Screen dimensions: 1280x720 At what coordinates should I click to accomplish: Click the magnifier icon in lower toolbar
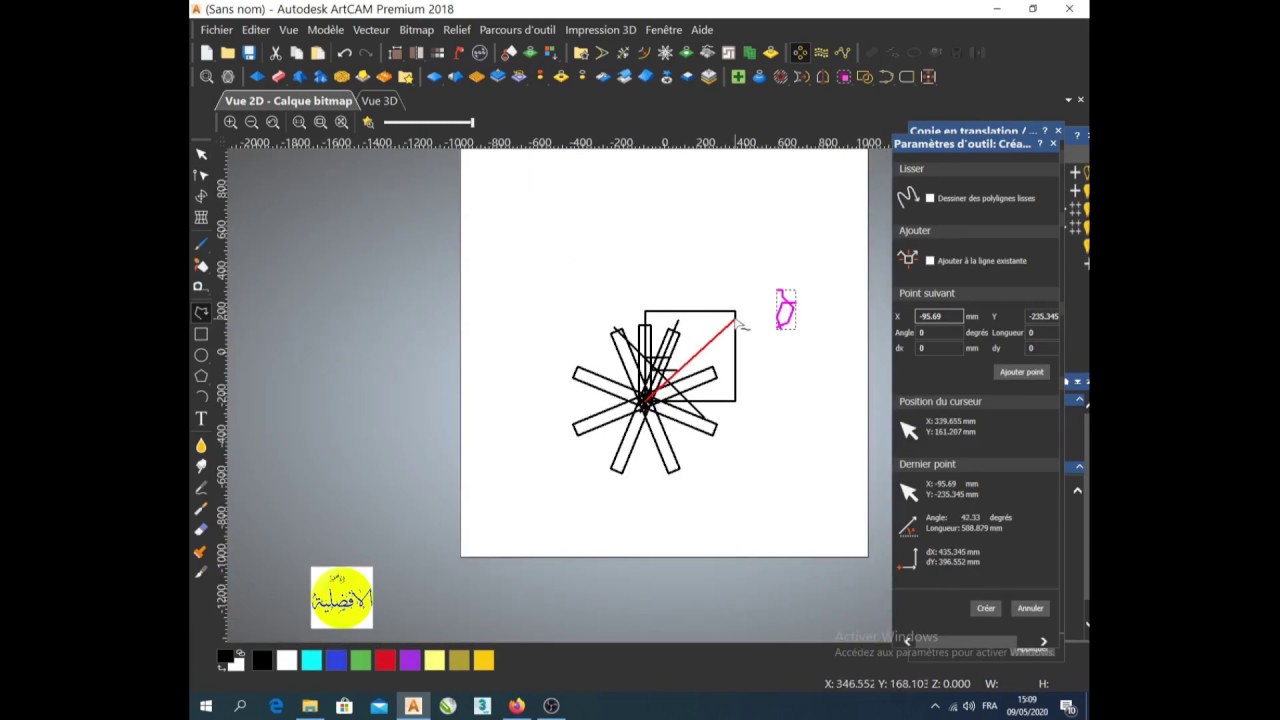(206, 77)
